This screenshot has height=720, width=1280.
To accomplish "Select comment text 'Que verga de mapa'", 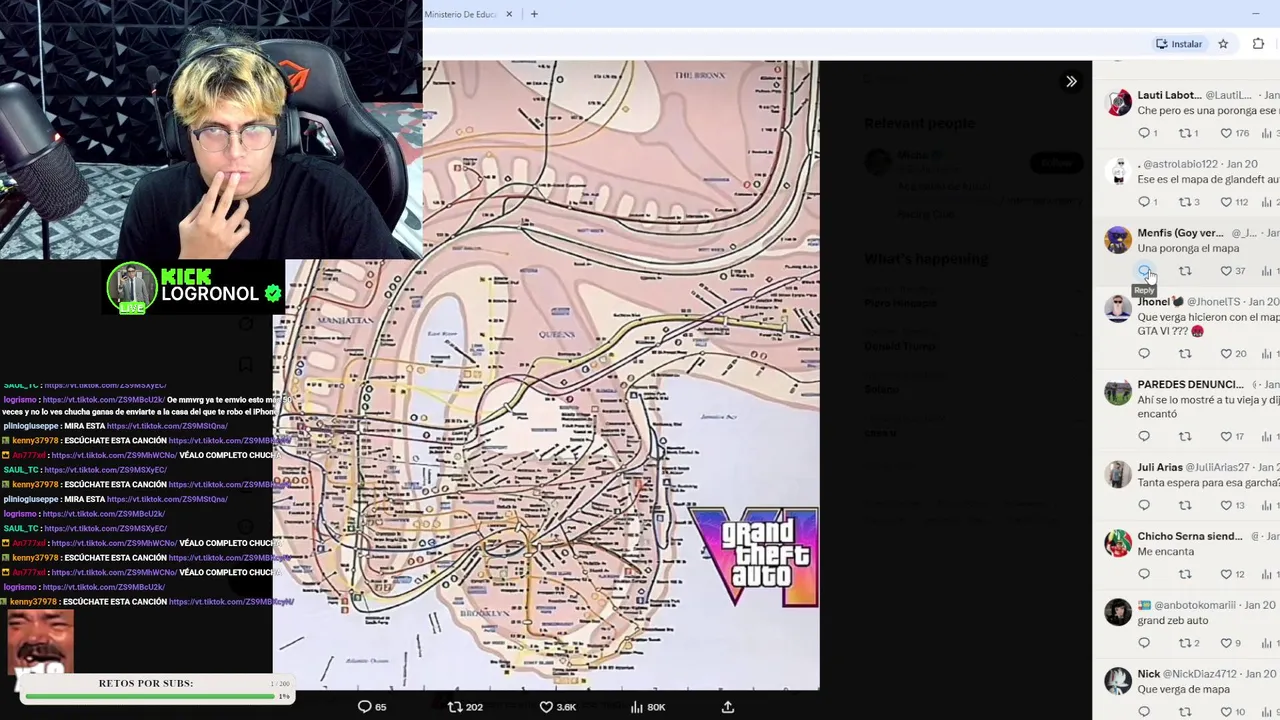I will coord(1183,689).
